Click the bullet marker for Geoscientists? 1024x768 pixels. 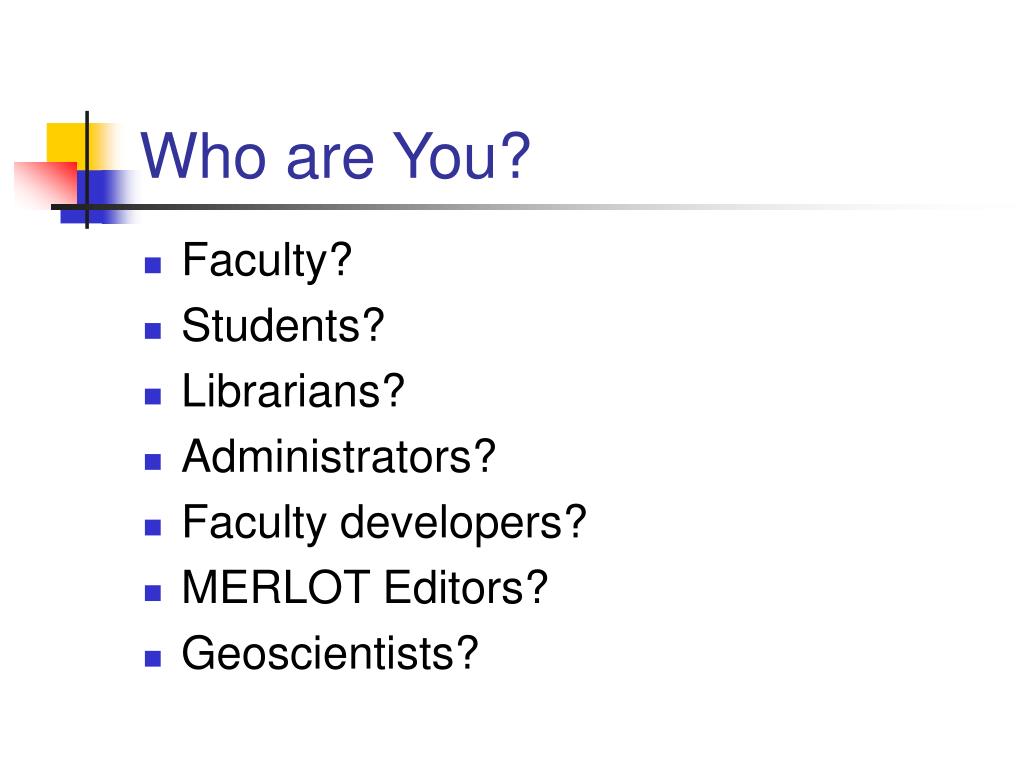pos(153,658)
